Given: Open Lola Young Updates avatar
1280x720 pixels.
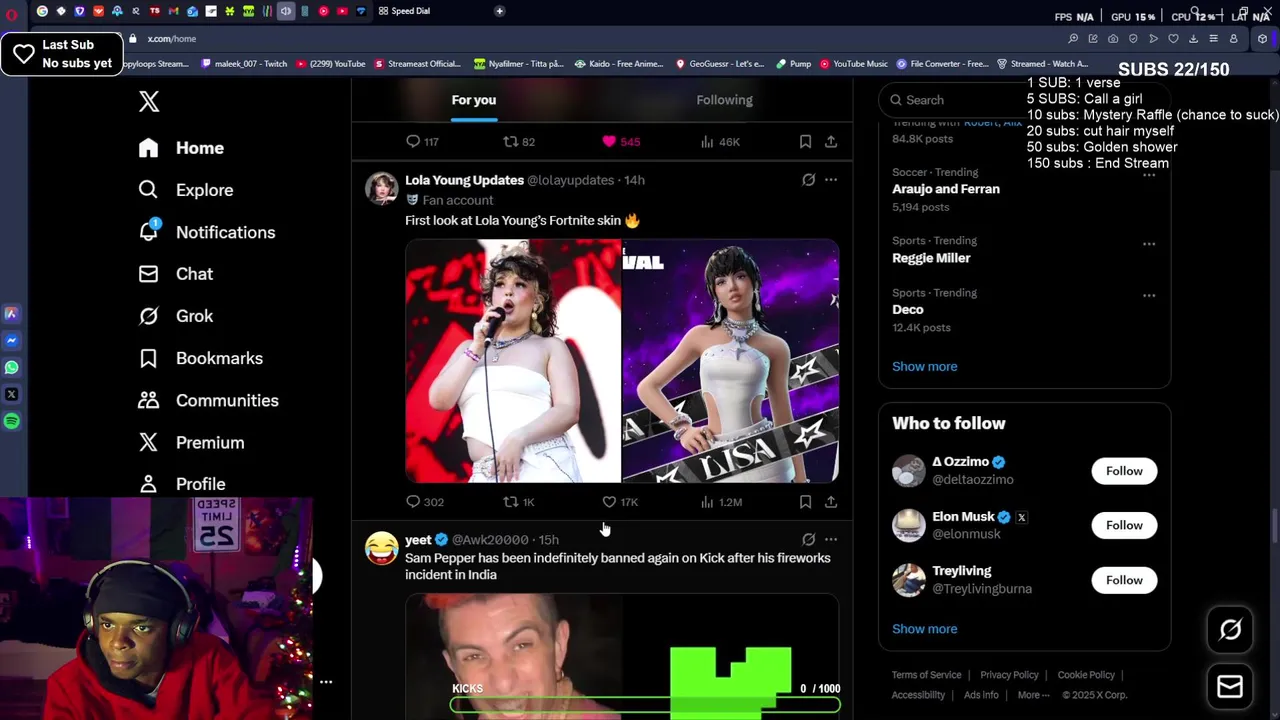Looking at the screenshot, I should click(x=381, y=189).
